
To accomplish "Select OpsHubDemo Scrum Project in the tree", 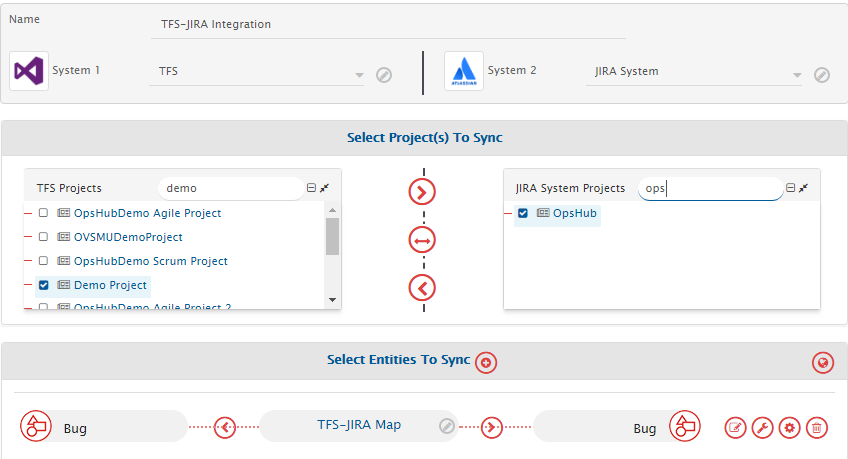I will (x=150, y=261).
